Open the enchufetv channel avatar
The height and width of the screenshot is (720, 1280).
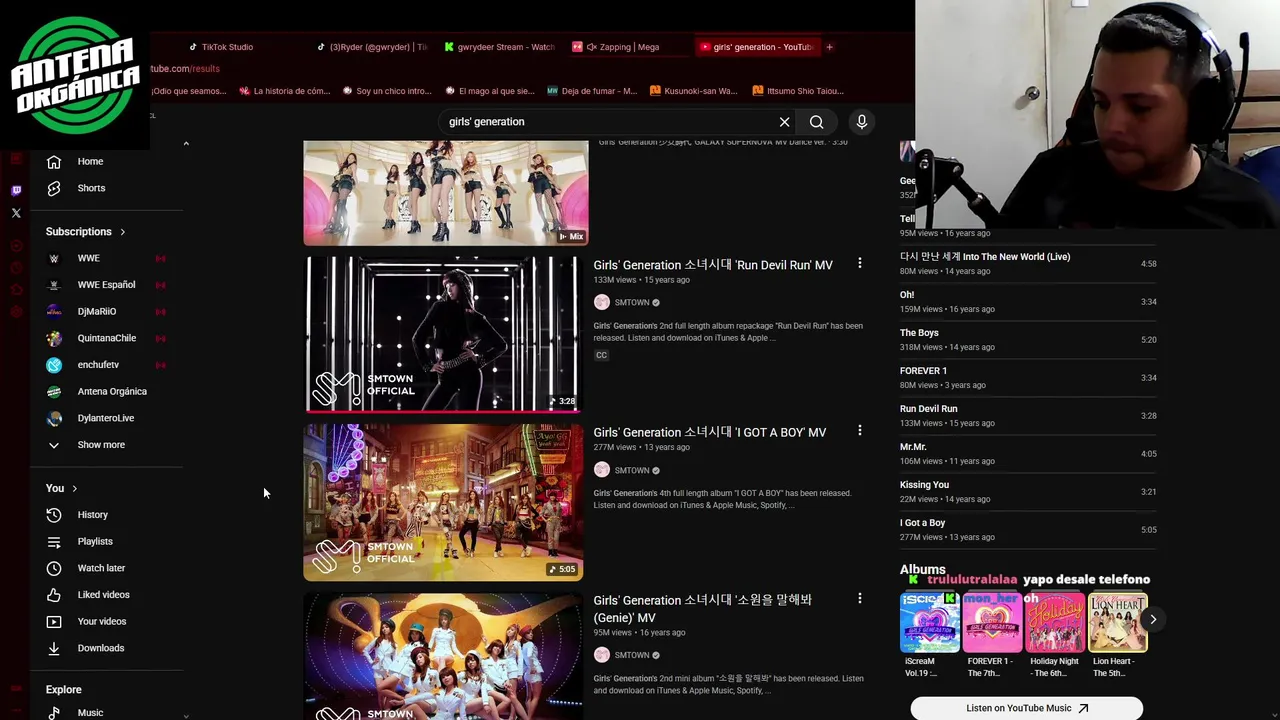[54, 365]
